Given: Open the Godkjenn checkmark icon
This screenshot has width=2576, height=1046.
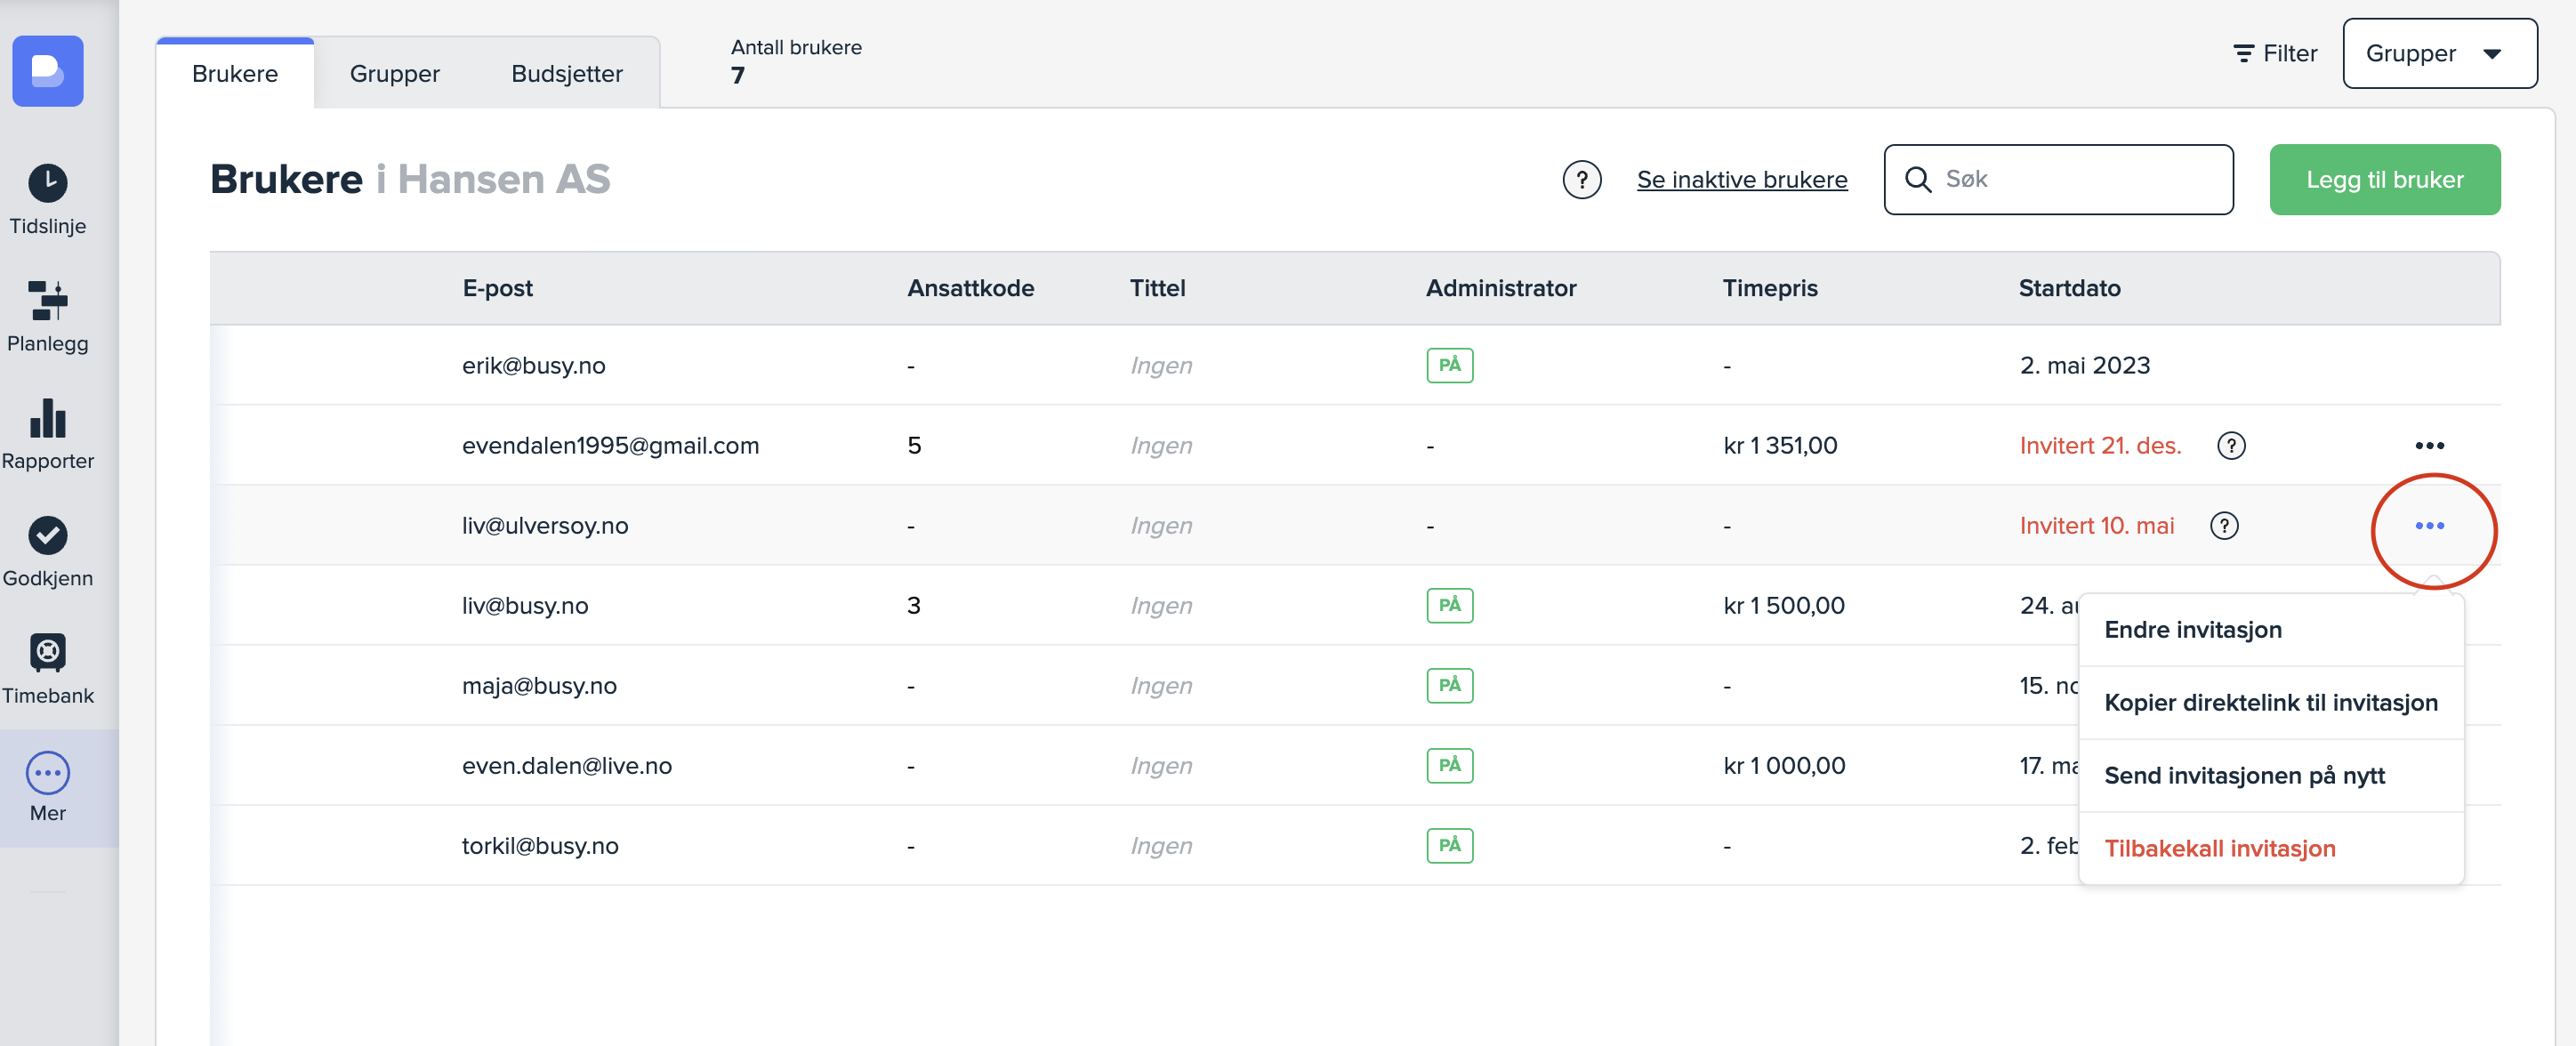Looking at the screenshot, I should point(47,535).
